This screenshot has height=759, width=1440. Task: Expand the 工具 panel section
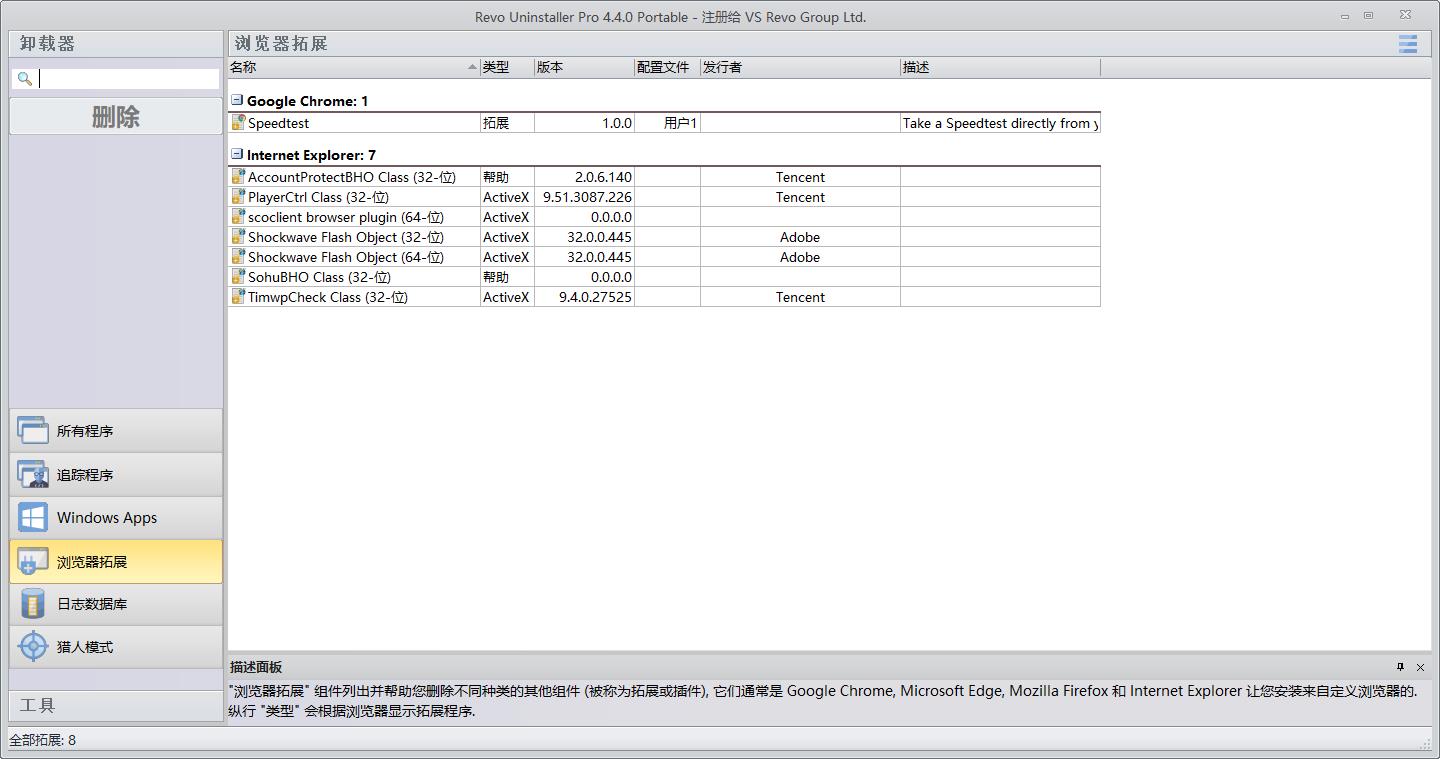[x=116, y=705]
